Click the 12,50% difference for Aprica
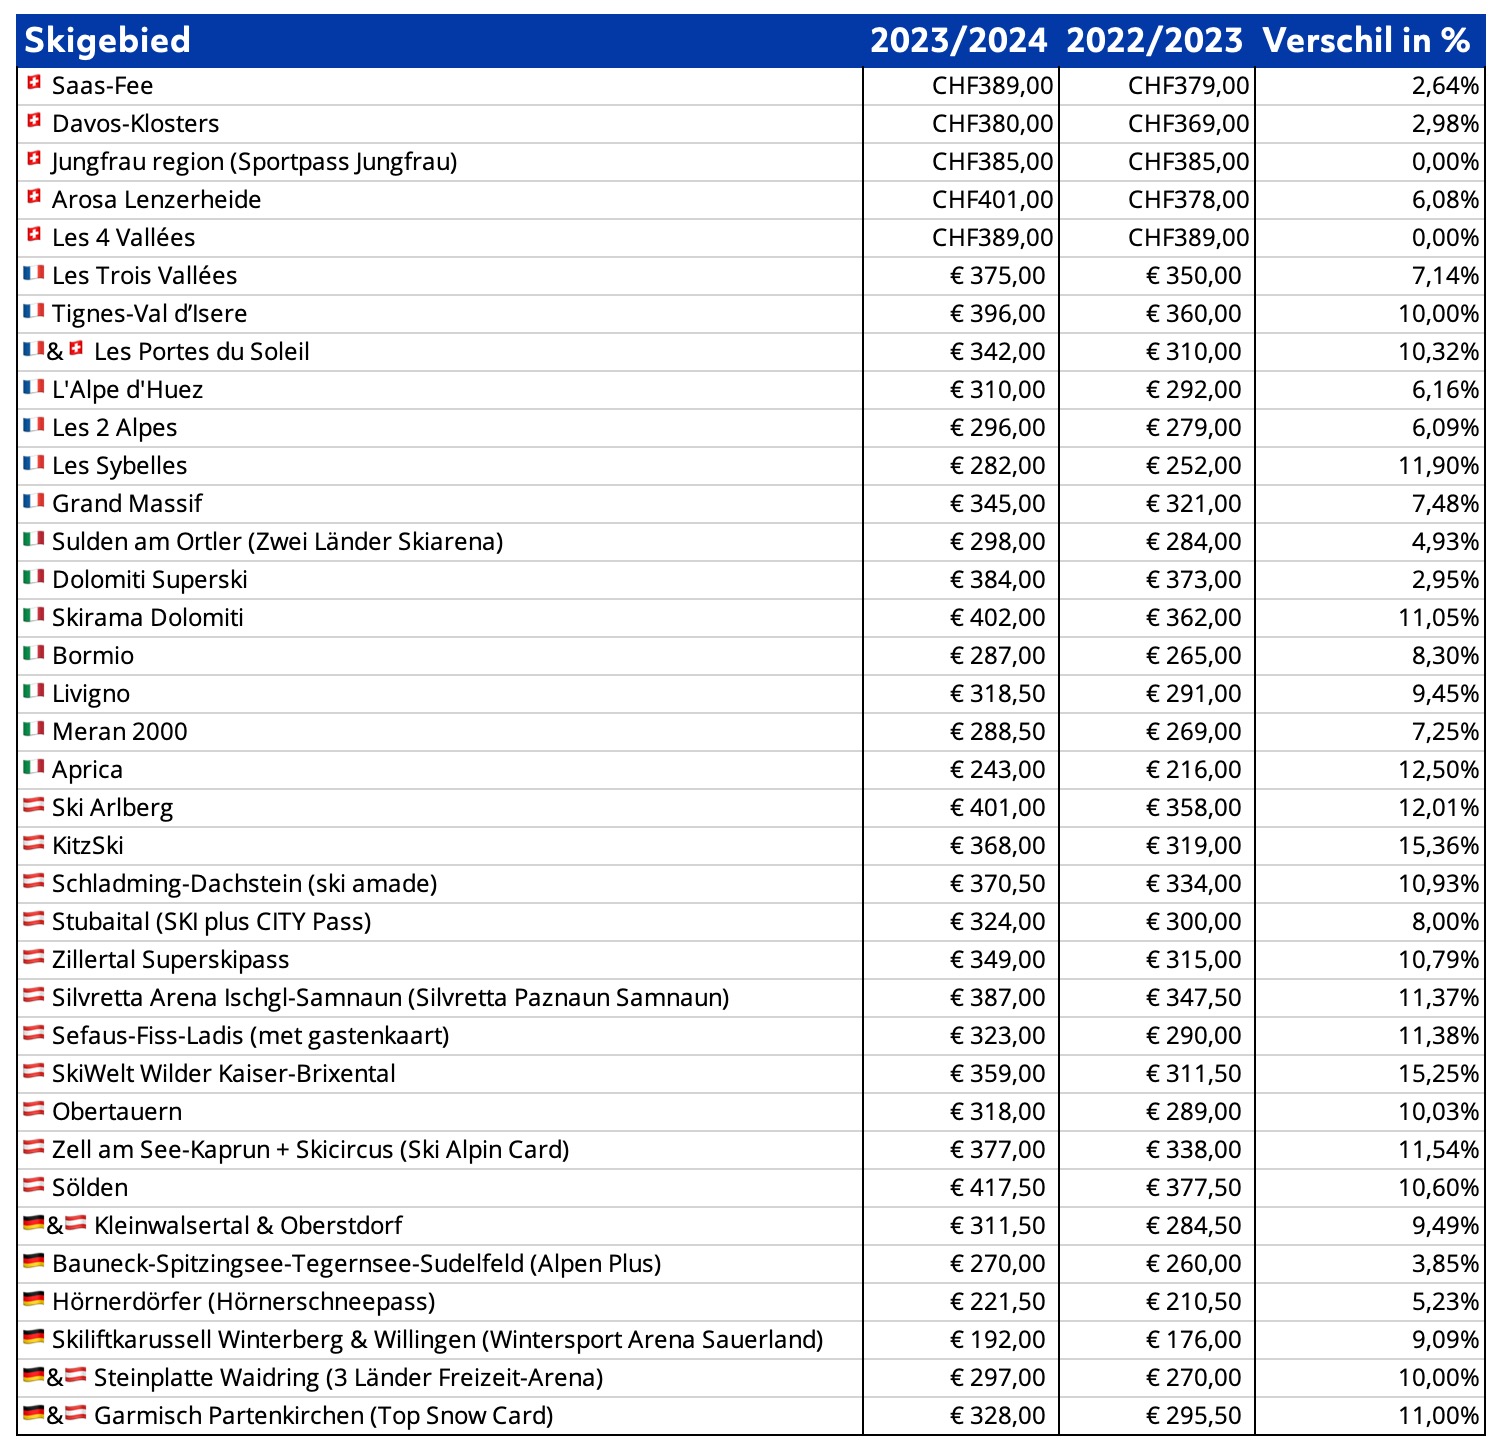This screenshot has height=1450, width=1500. 1438,770
